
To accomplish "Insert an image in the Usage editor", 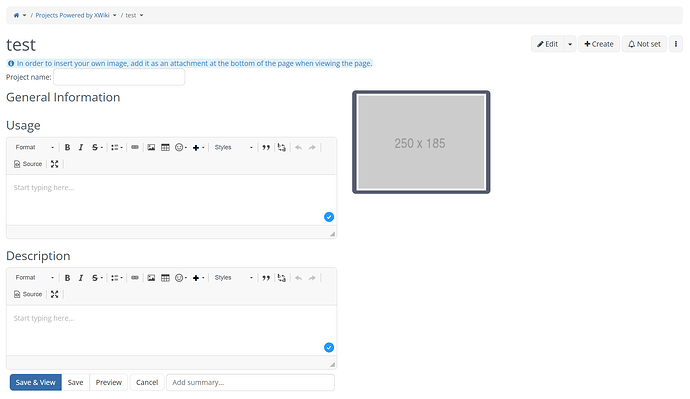I will tap(151, 147).
